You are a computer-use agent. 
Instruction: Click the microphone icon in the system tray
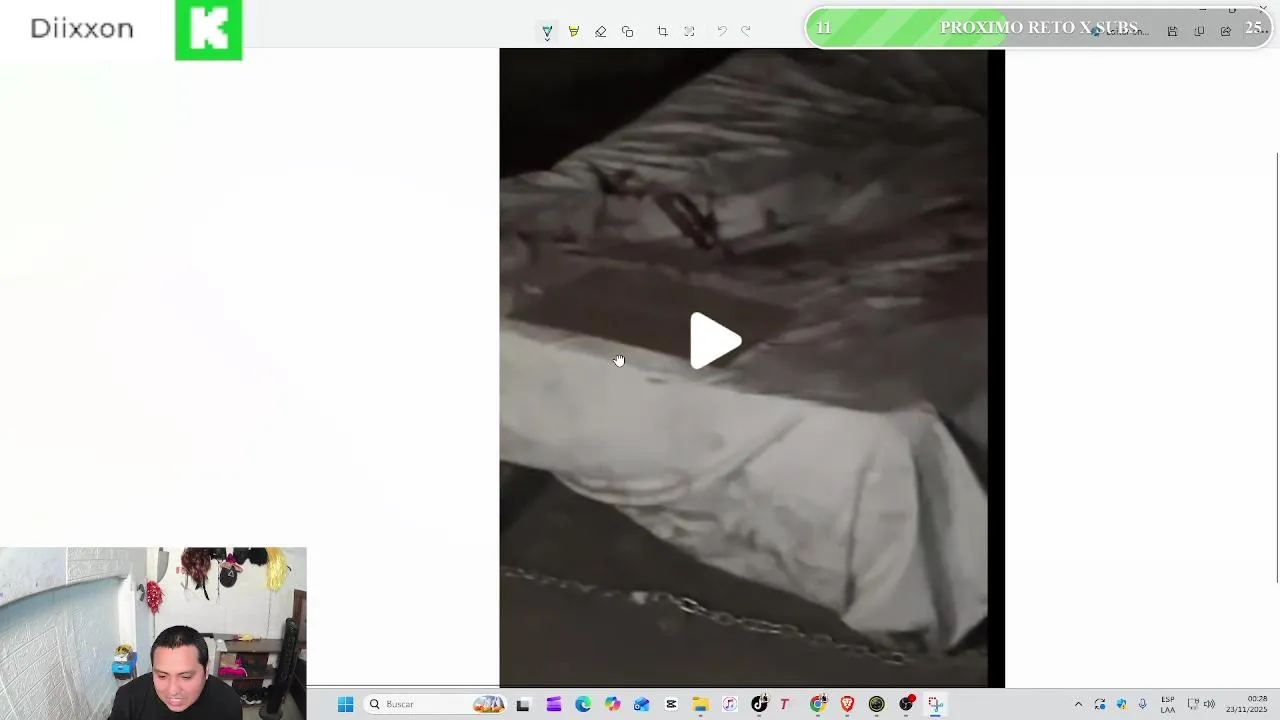[x=1143, y=704]
